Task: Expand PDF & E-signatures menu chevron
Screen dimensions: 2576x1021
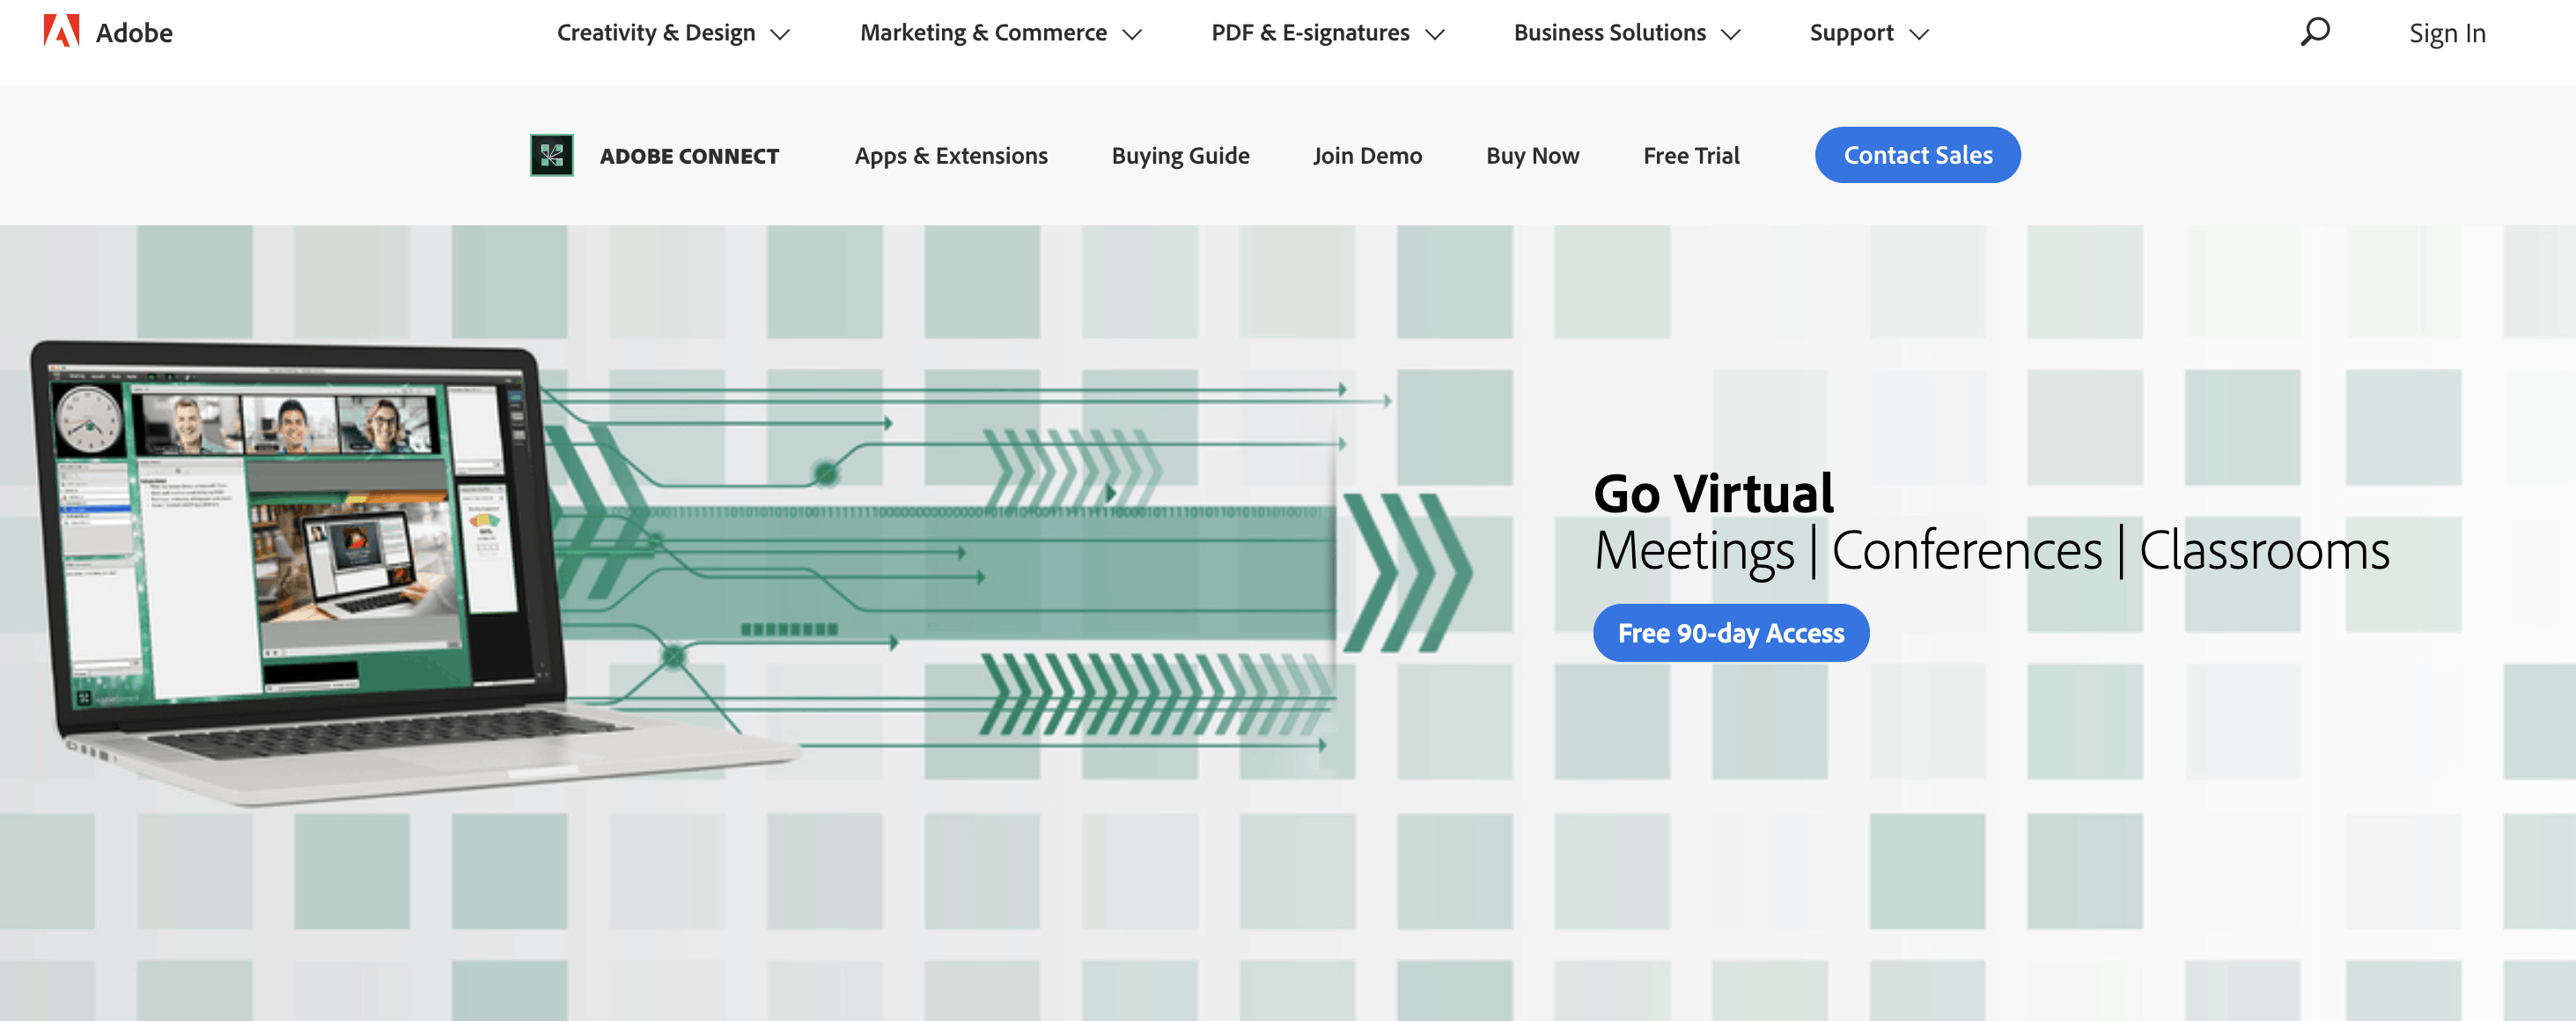Action: (x=1435, y=34)
